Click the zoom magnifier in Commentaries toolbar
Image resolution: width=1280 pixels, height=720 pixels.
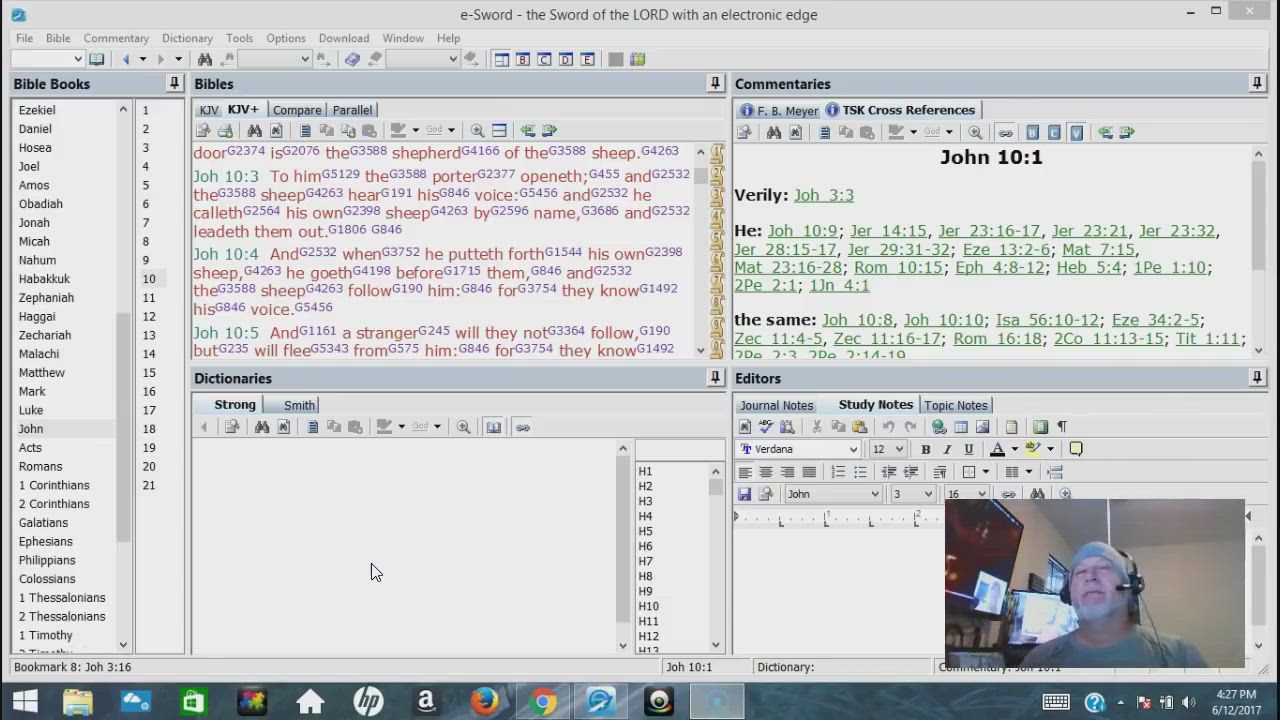point(975,132)
